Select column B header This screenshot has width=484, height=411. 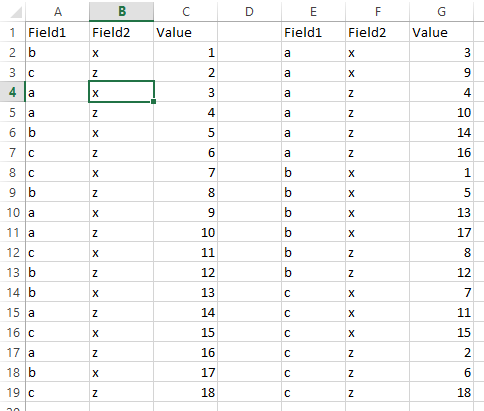122,11
